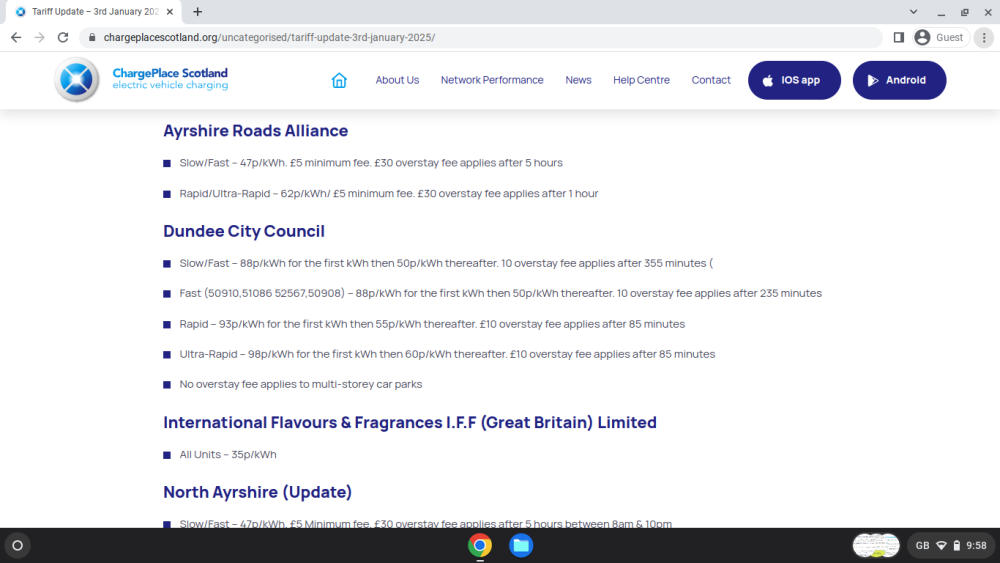This screenshot has width=1000, height=563.
Task: Click the Wi-Fi icon in status tray
Action: pyautogui.click(x=941, y=545)
